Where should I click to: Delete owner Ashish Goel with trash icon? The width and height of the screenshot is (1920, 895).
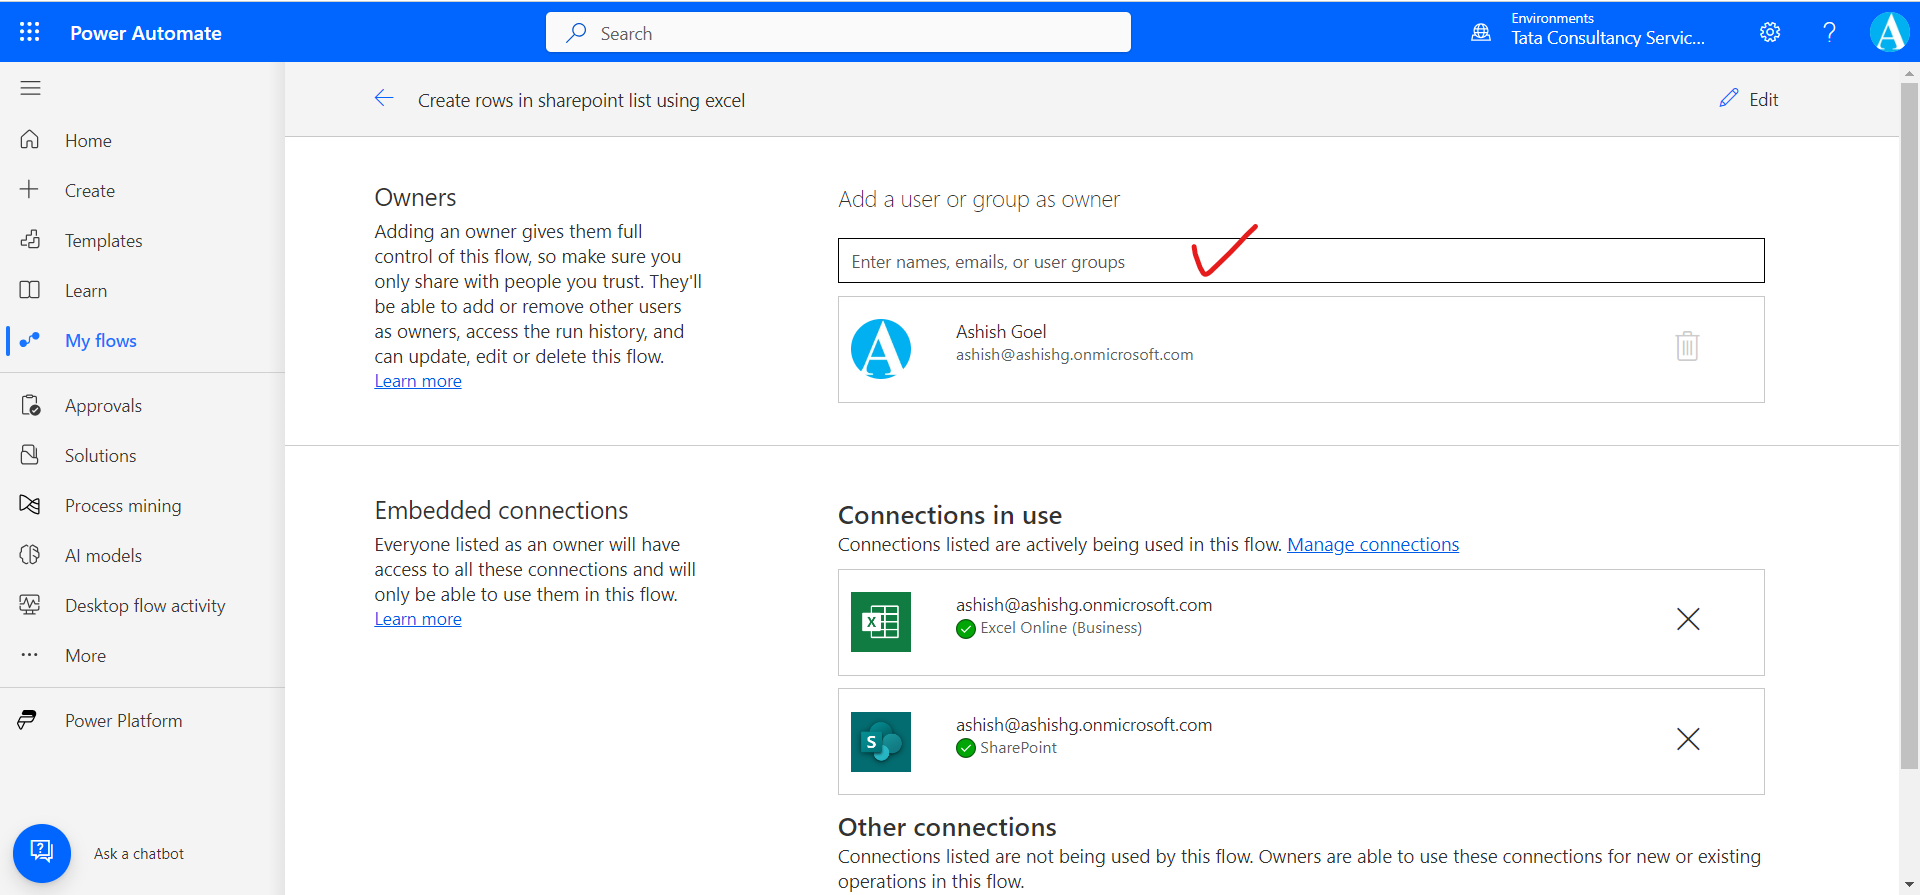pos(1687,346)
